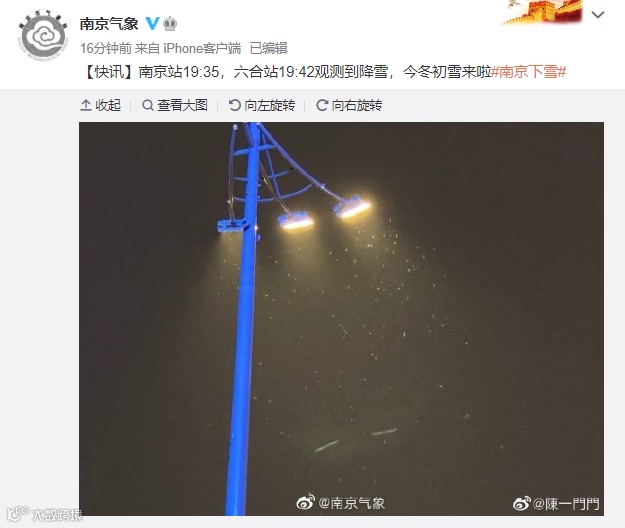Click the counterclockwise rotate icon

pyautogui.click(x=235, y=105)
